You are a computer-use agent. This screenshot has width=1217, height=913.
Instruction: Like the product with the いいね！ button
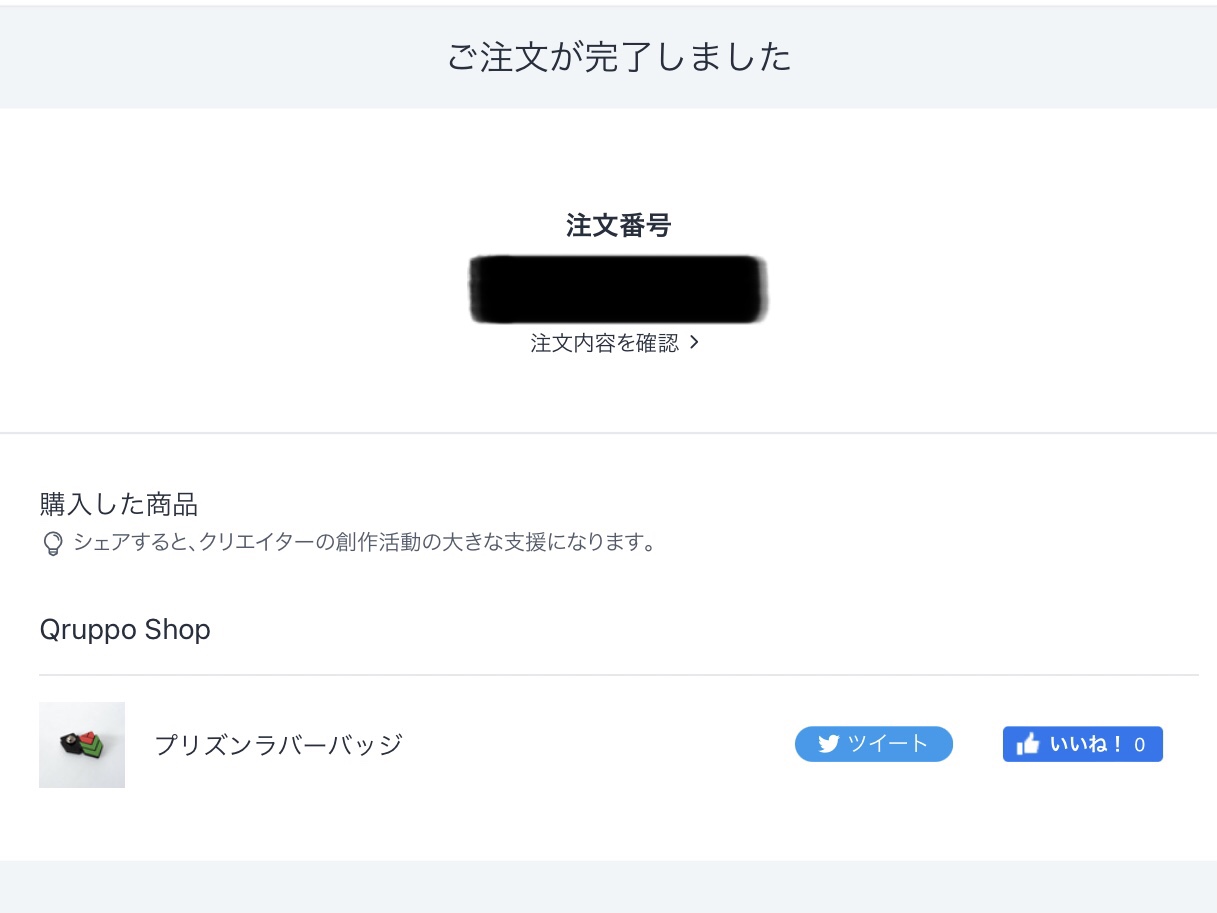click(1083, 744)
